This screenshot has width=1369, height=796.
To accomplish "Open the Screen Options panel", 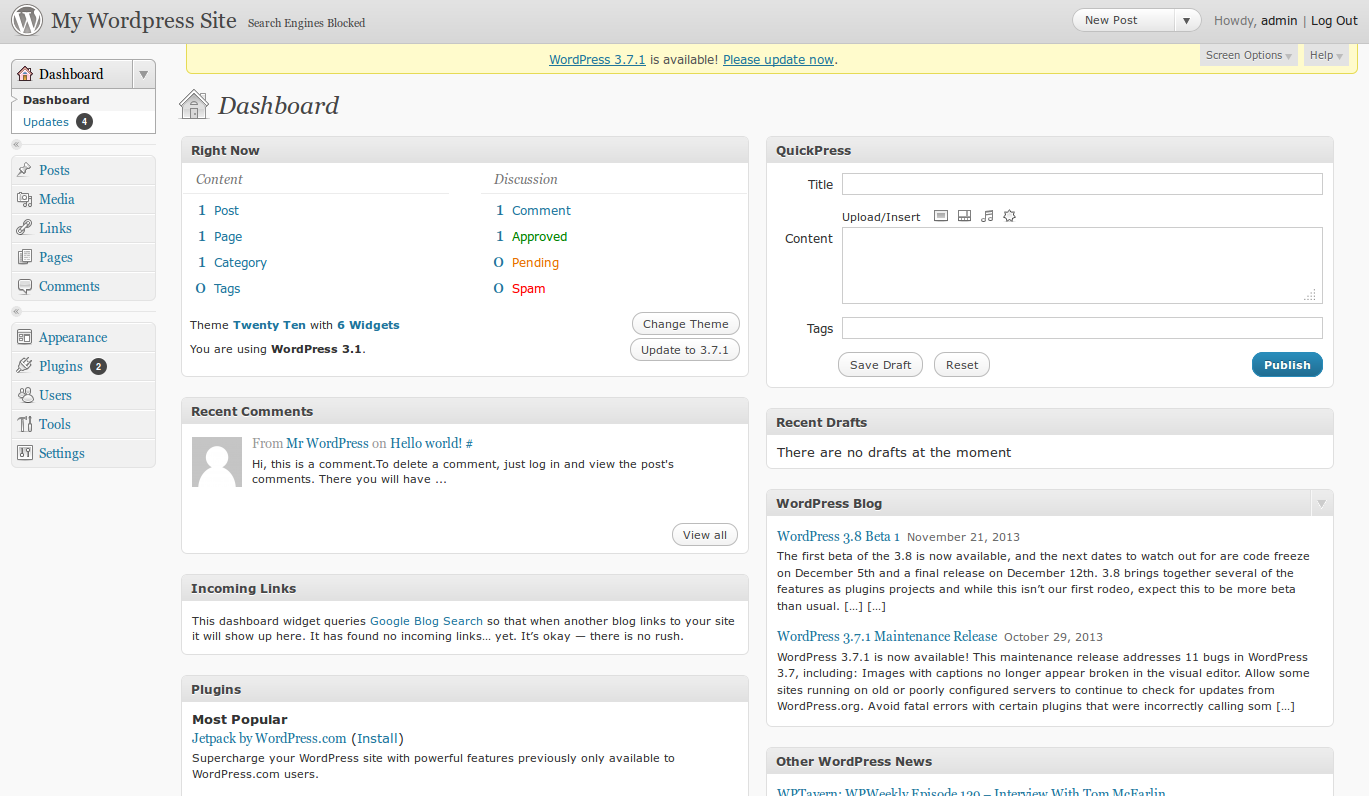I will [1248, 55].
